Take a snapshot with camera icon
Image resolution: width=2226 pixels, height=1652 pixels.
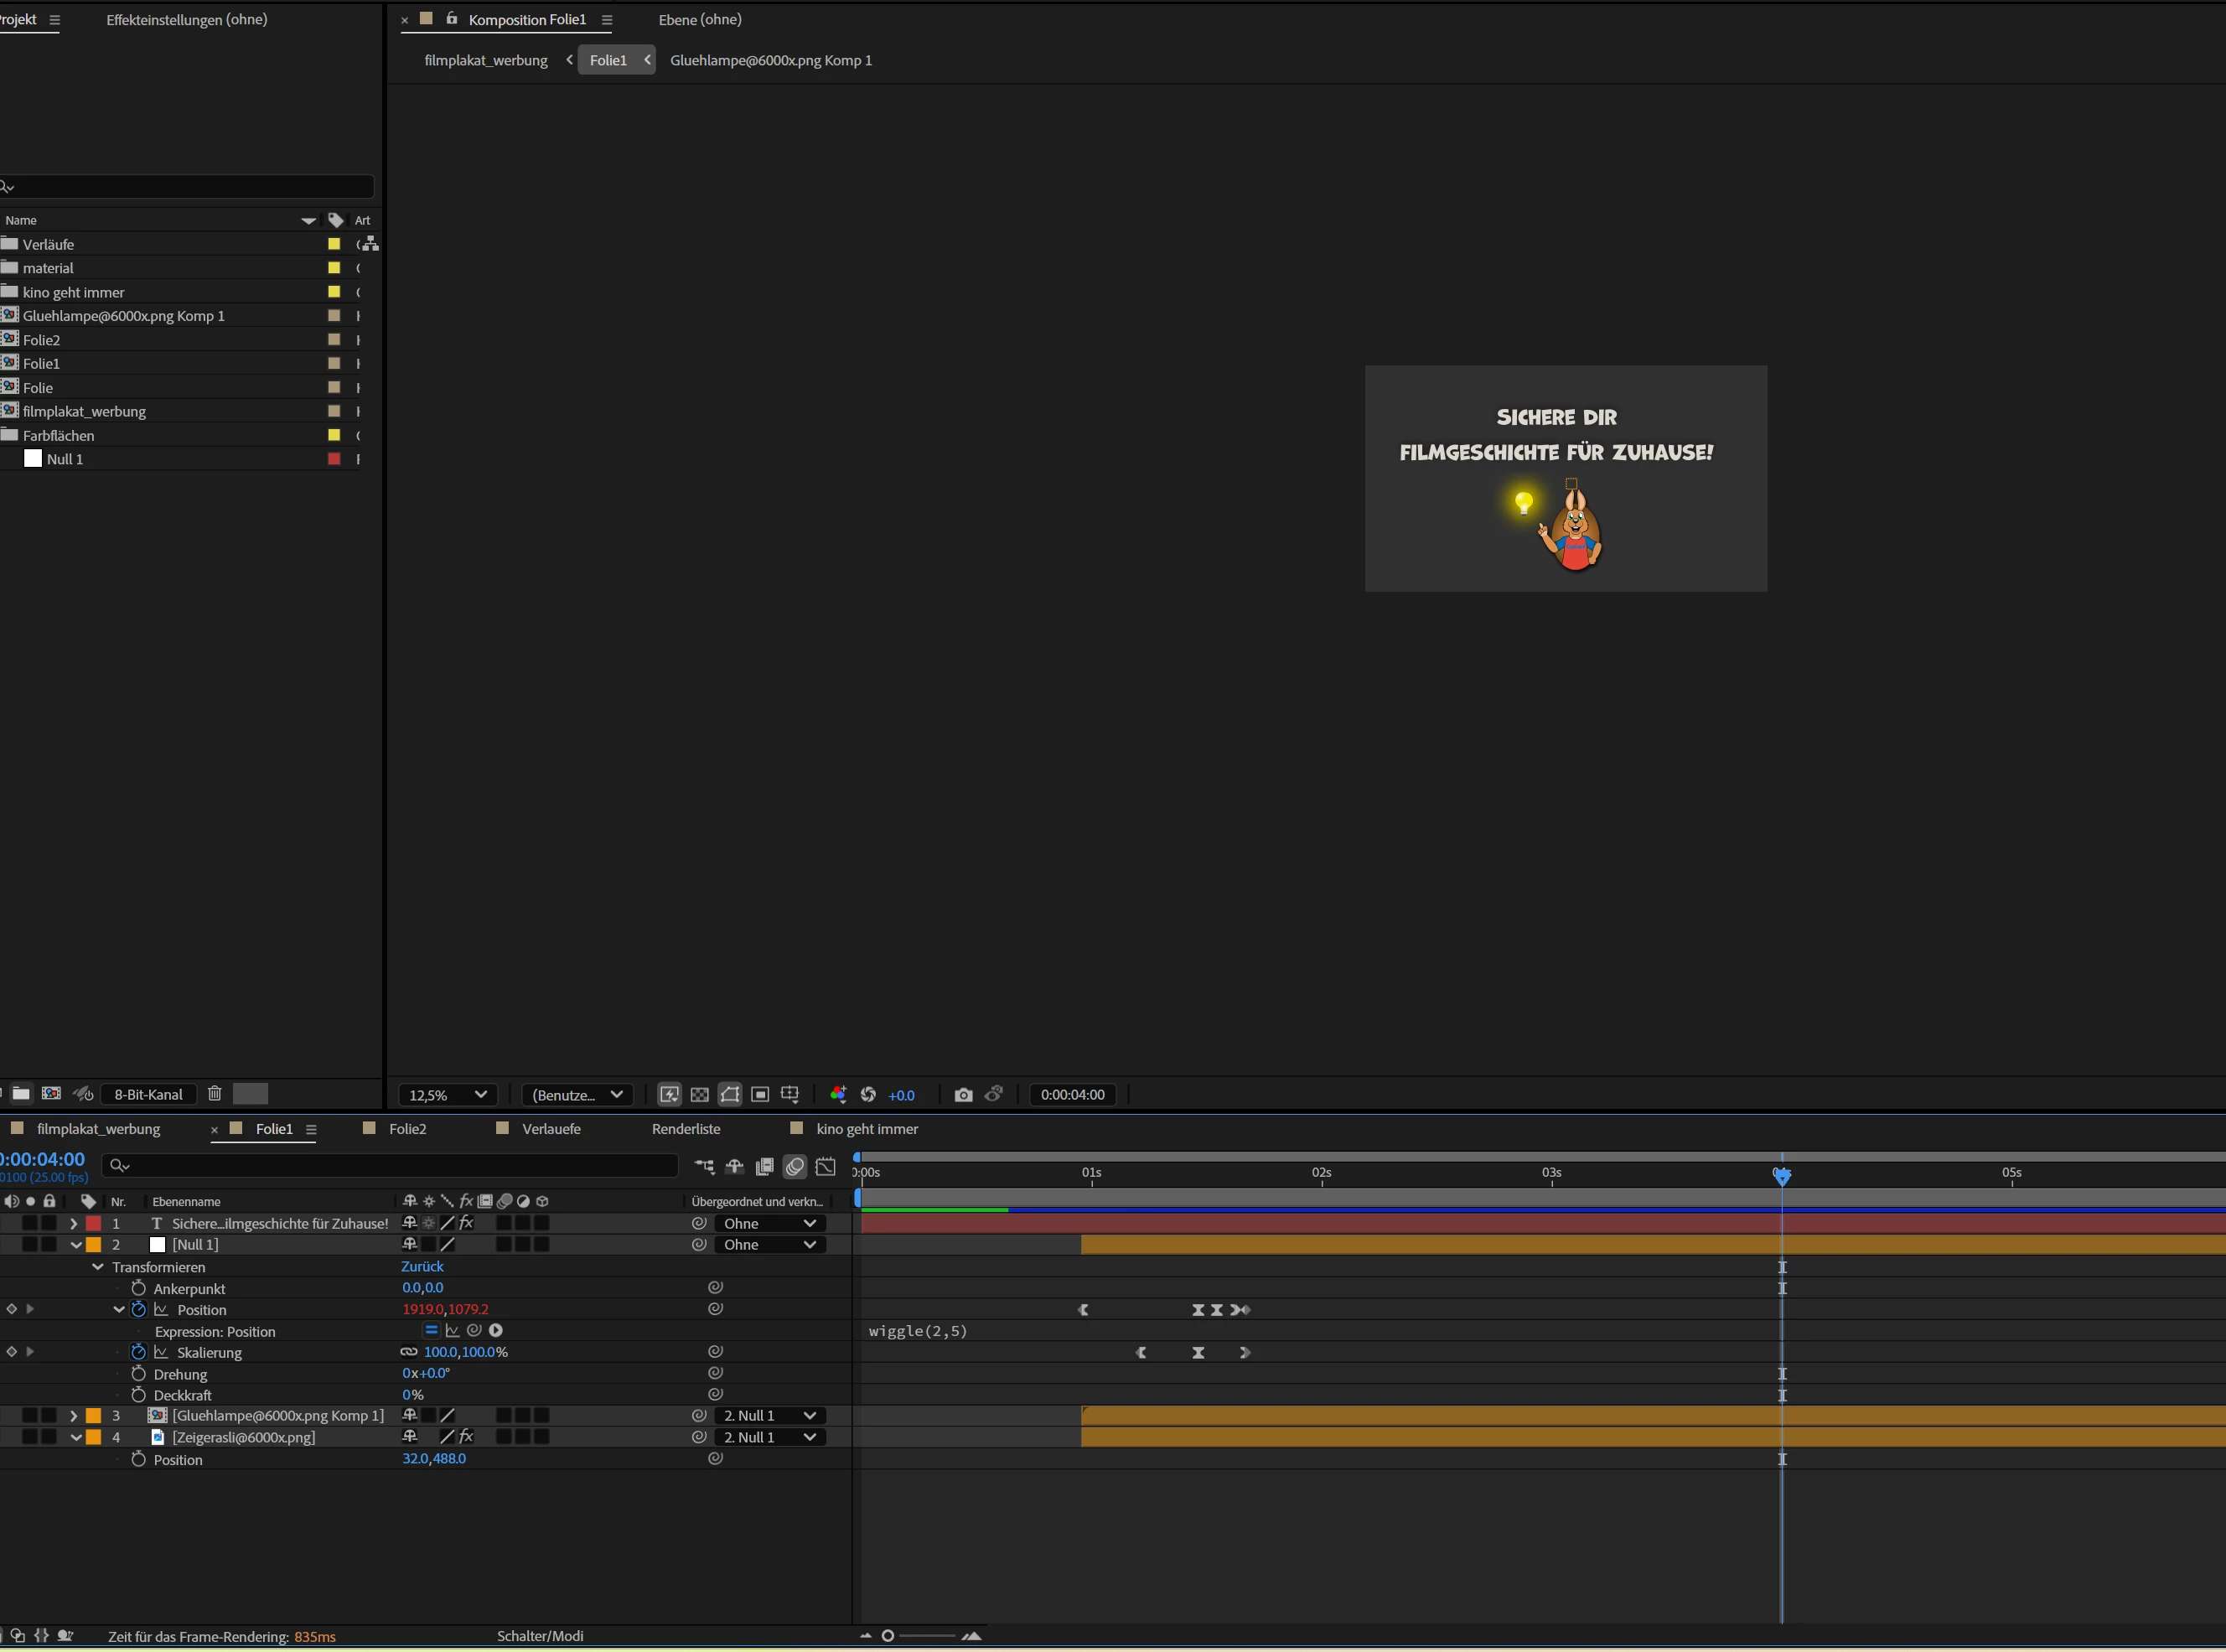coord(963,1095)
